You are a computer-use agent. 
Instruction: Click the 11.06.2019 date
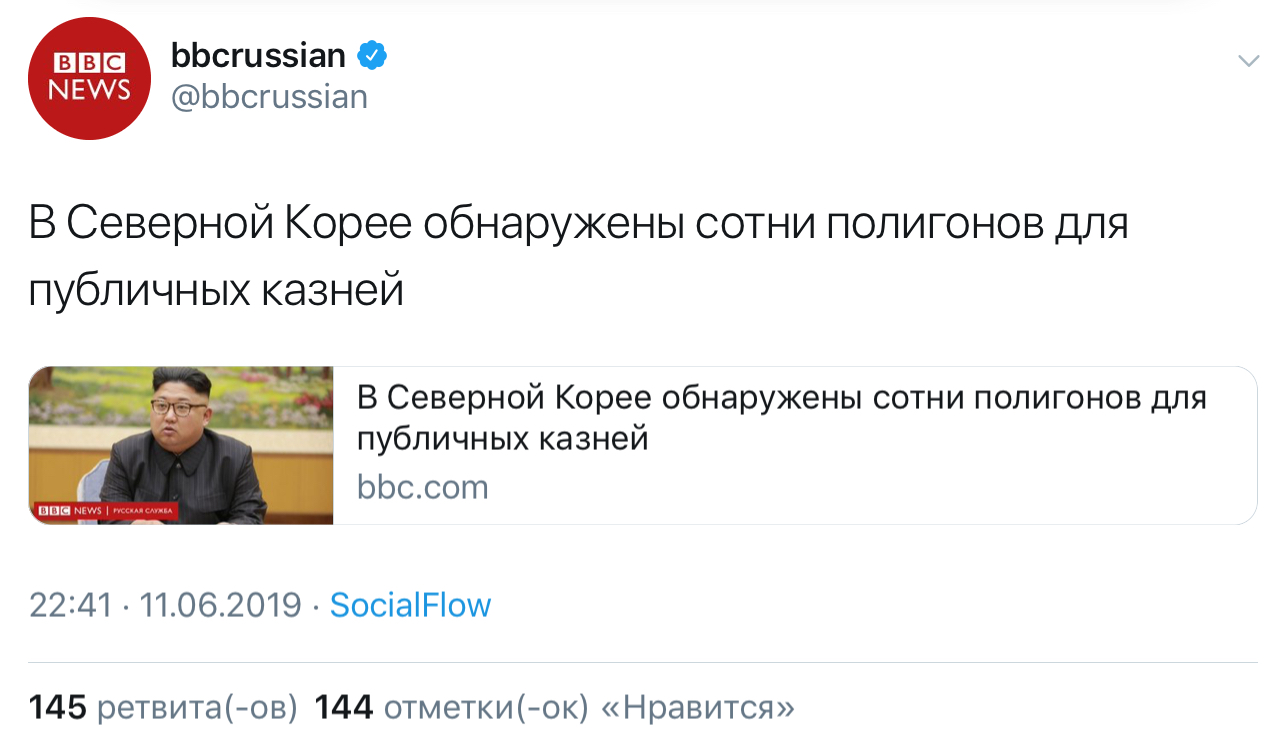(x=220, y=605)
